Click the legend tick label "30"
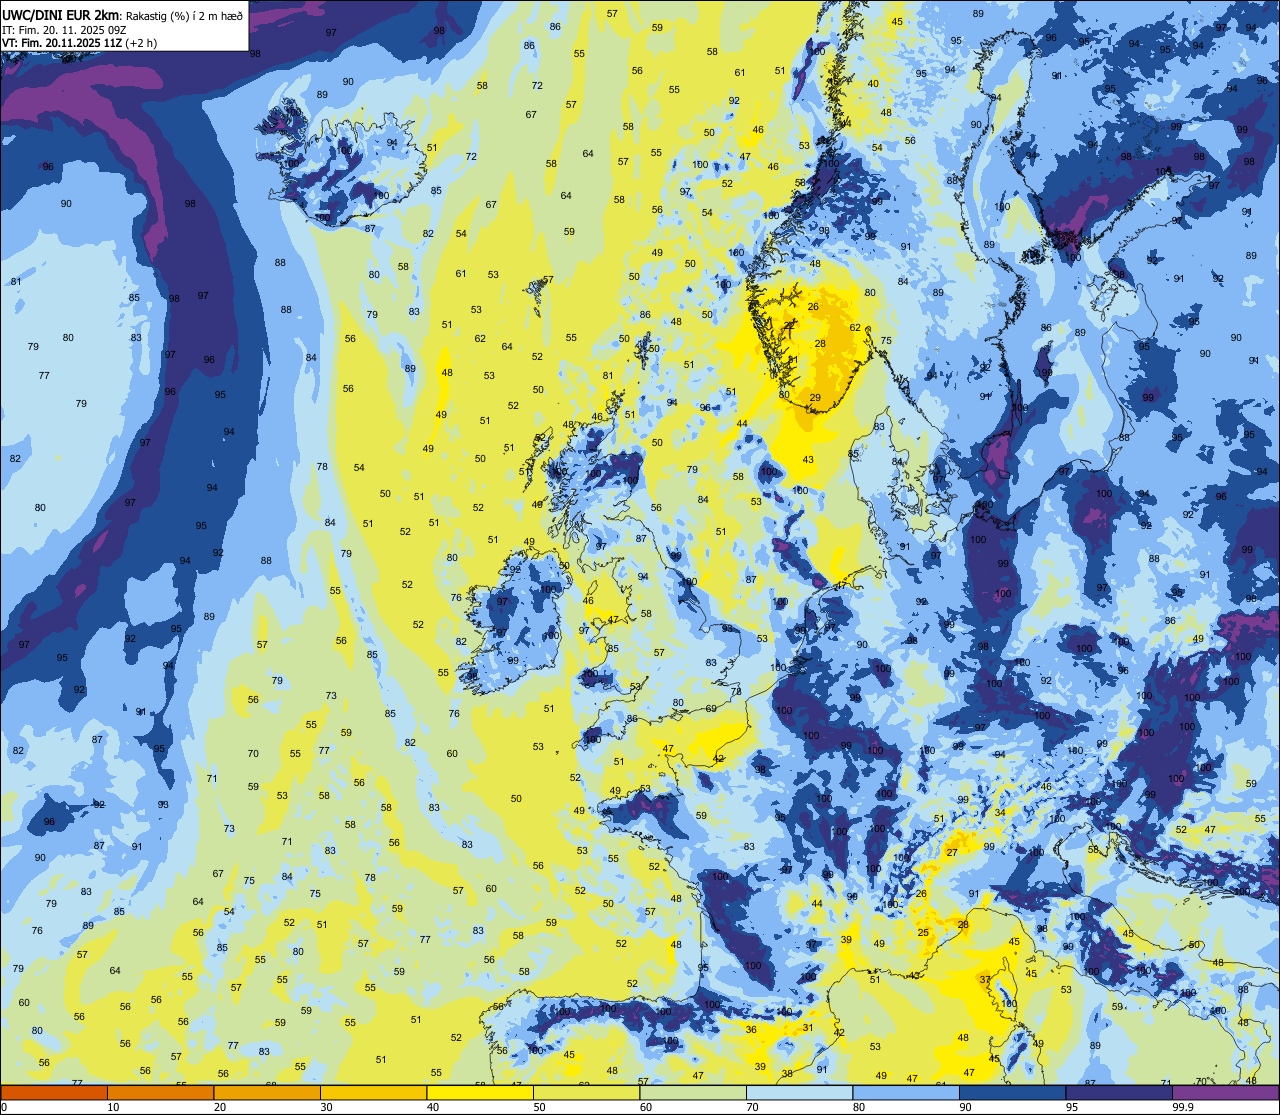 (x=326, y=1107)
